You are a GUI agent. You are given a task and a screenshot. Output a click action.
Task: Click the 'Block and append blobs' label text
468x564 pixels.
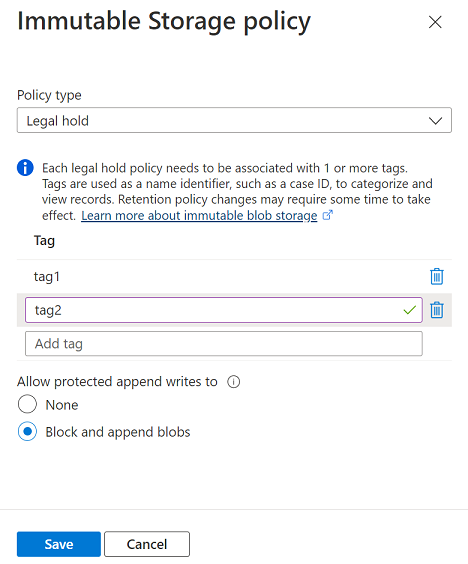118,432
